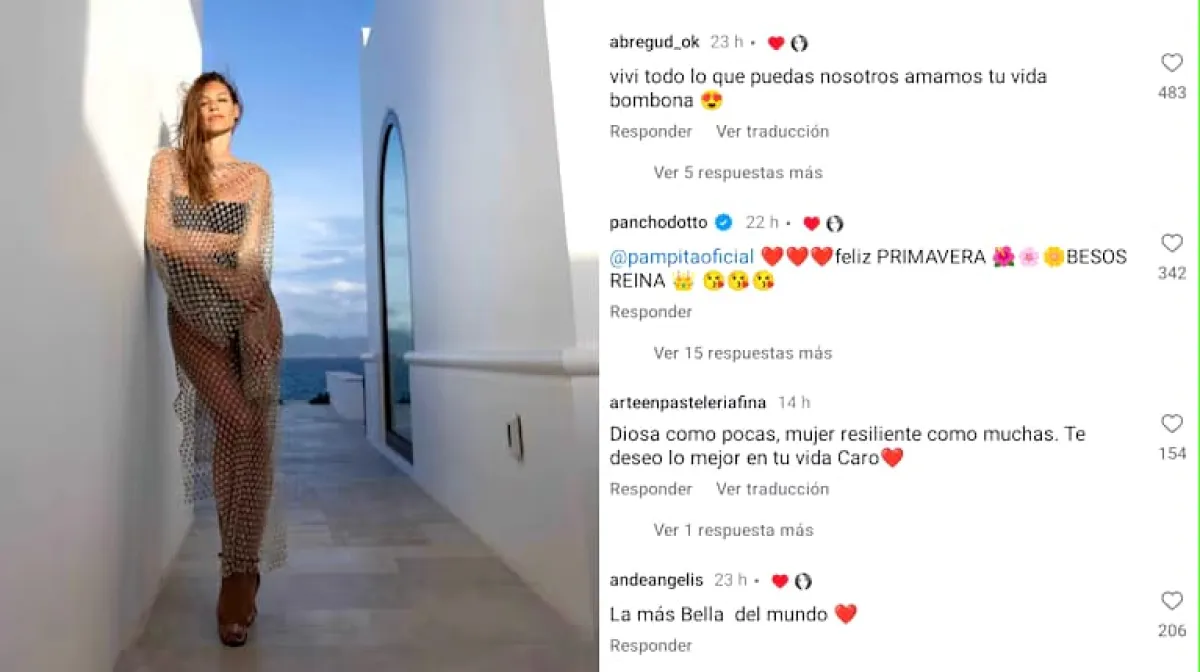Viewport: 1200px width, 672px height.
Task: Open the andeangelis username profile
Action: coord(656,580)
